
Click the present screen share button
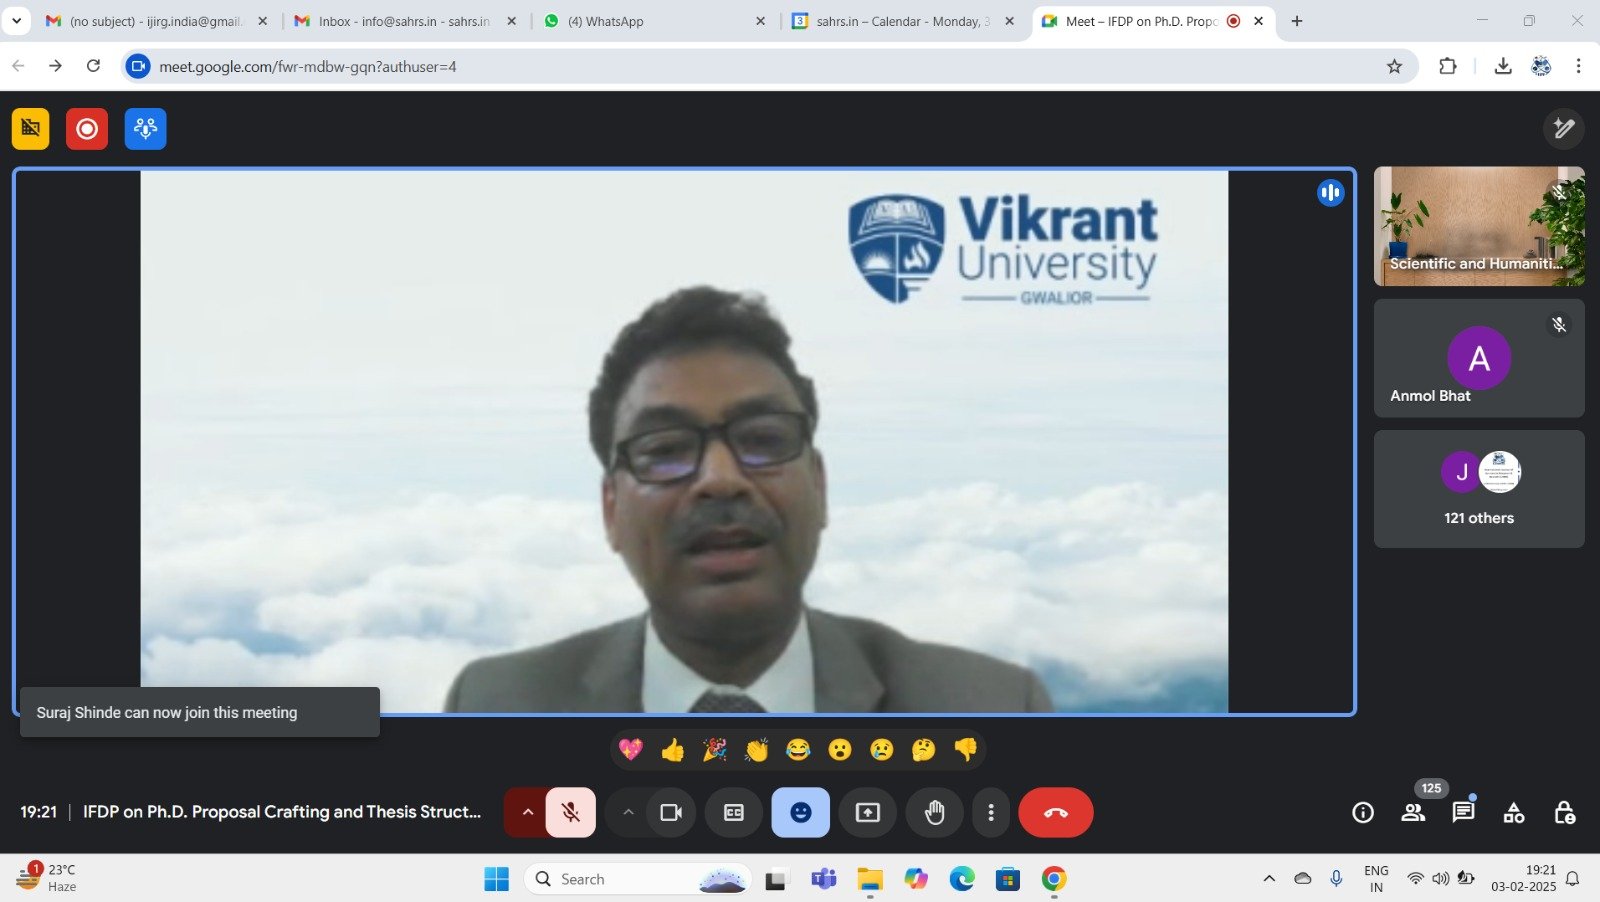pyautogui.click(x=867, y=813)
